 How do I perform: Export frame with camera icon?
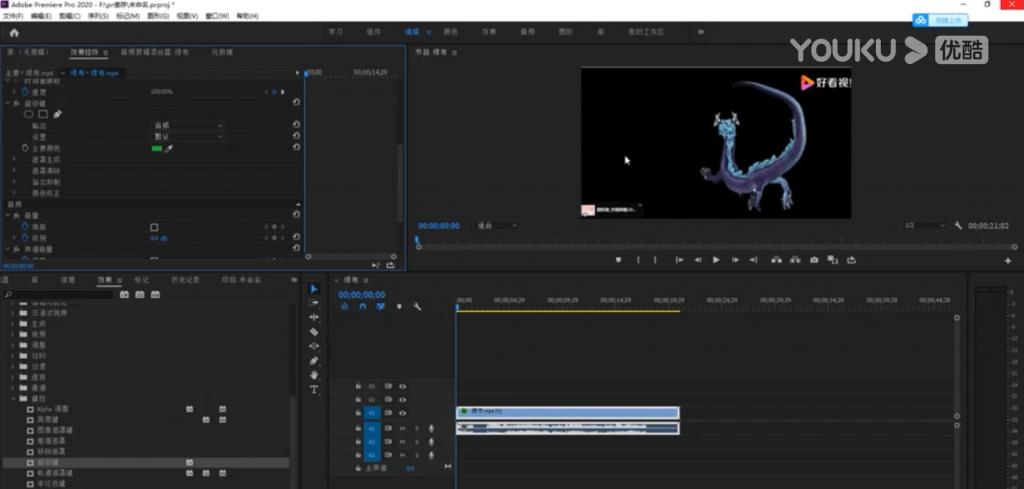click(814, 260)
